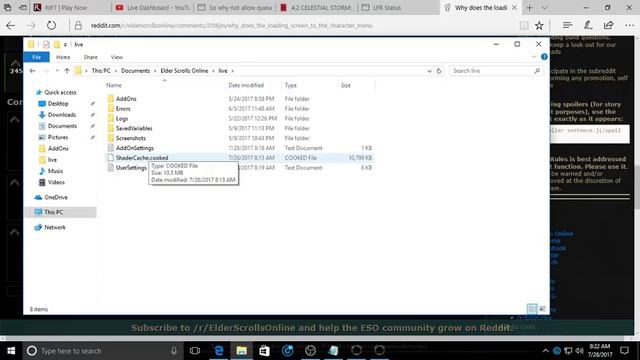Select UserSettings text document

(x=131, y=167)
